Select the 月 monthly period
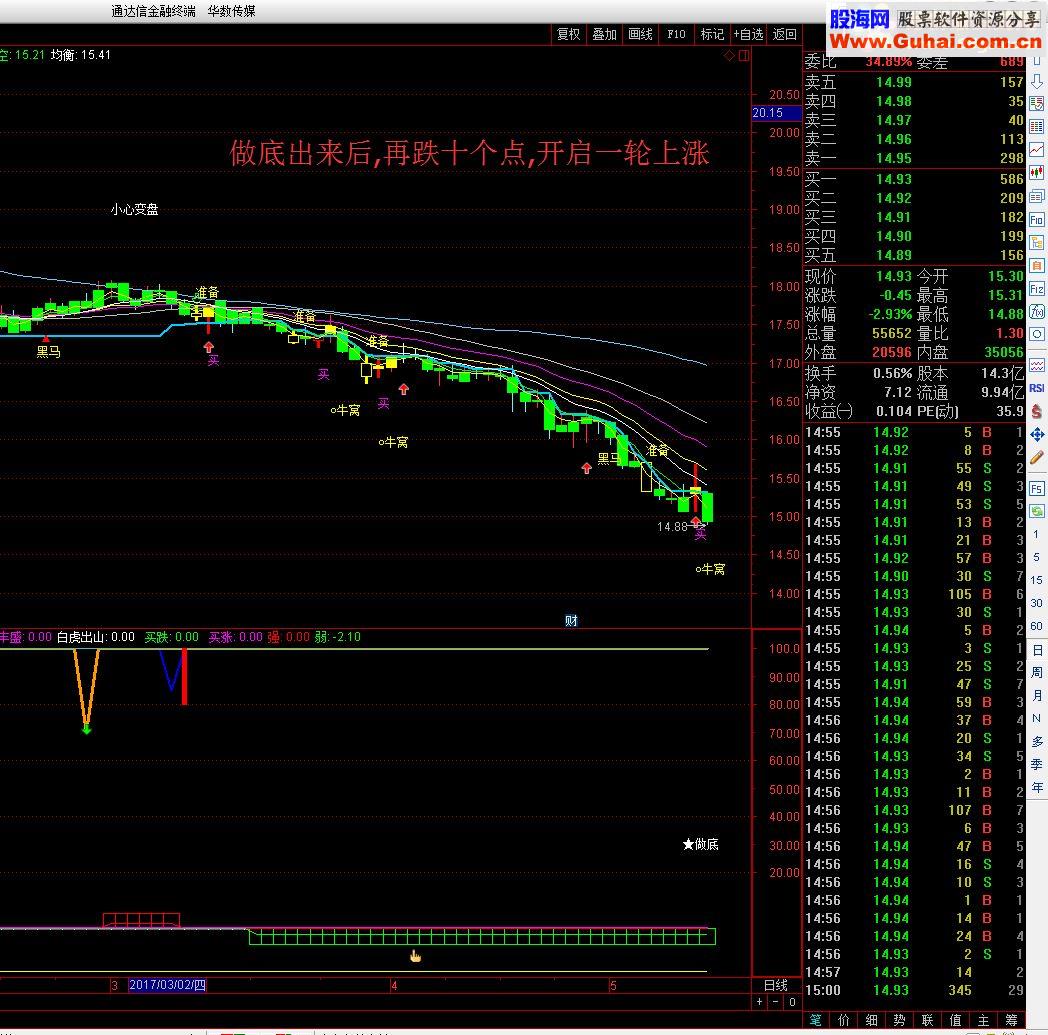The width and height of the screenshot is (1048, 1035). click(1037, 696)
